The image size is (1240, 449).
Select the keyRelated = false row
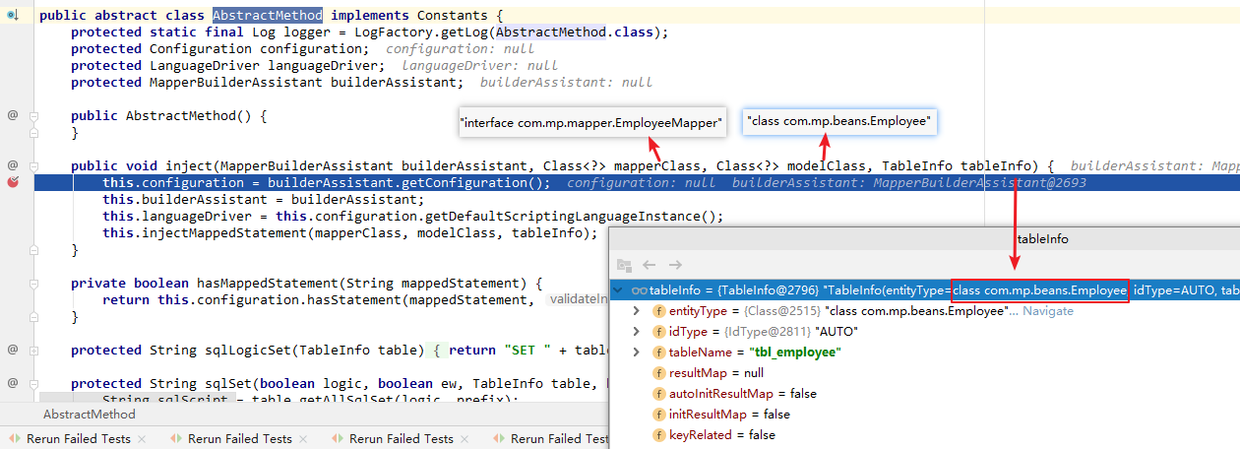(924, 435)
